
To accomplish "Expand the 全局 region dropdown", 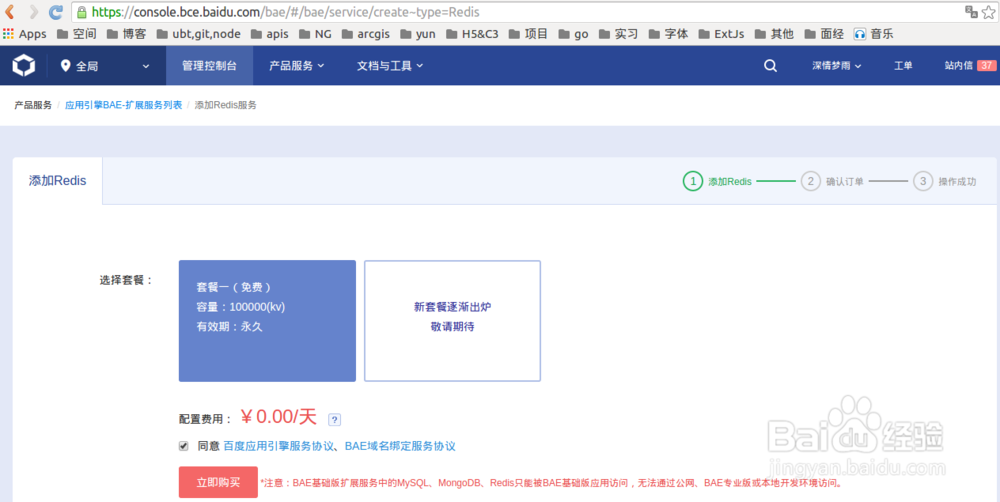I will (x=105, y=66).
